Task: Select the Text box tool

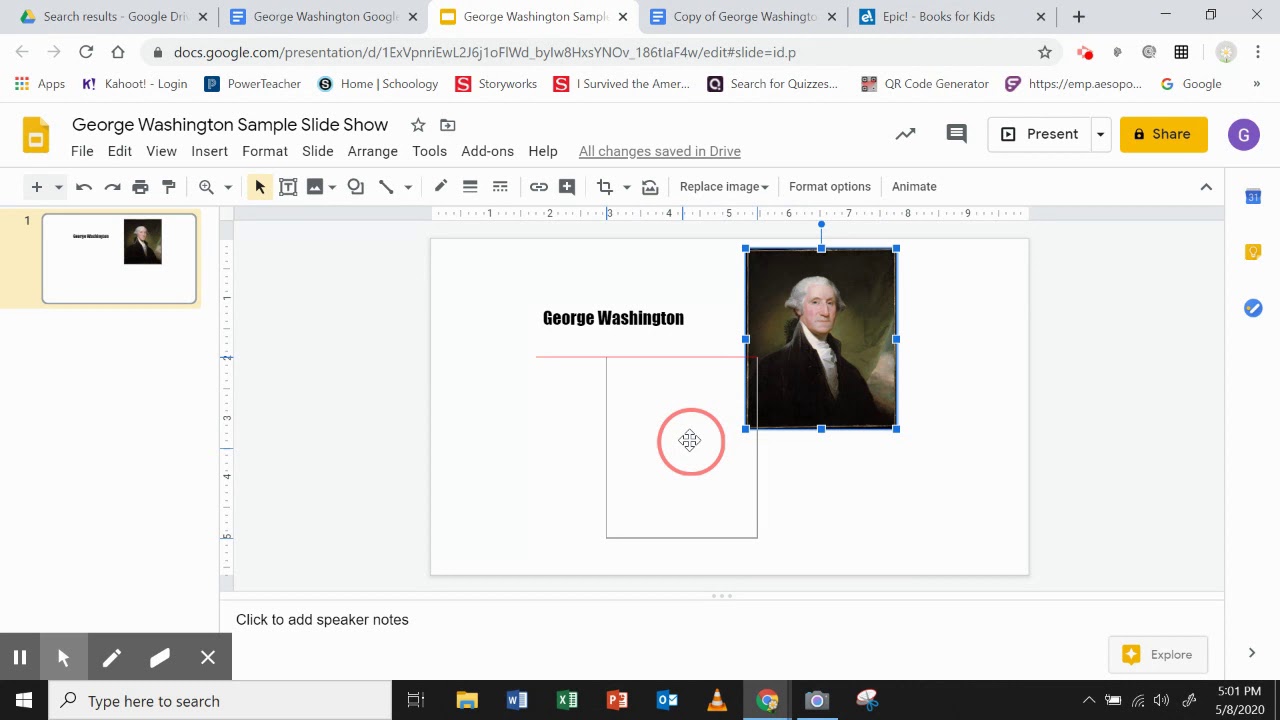Action: coord(288,187)
